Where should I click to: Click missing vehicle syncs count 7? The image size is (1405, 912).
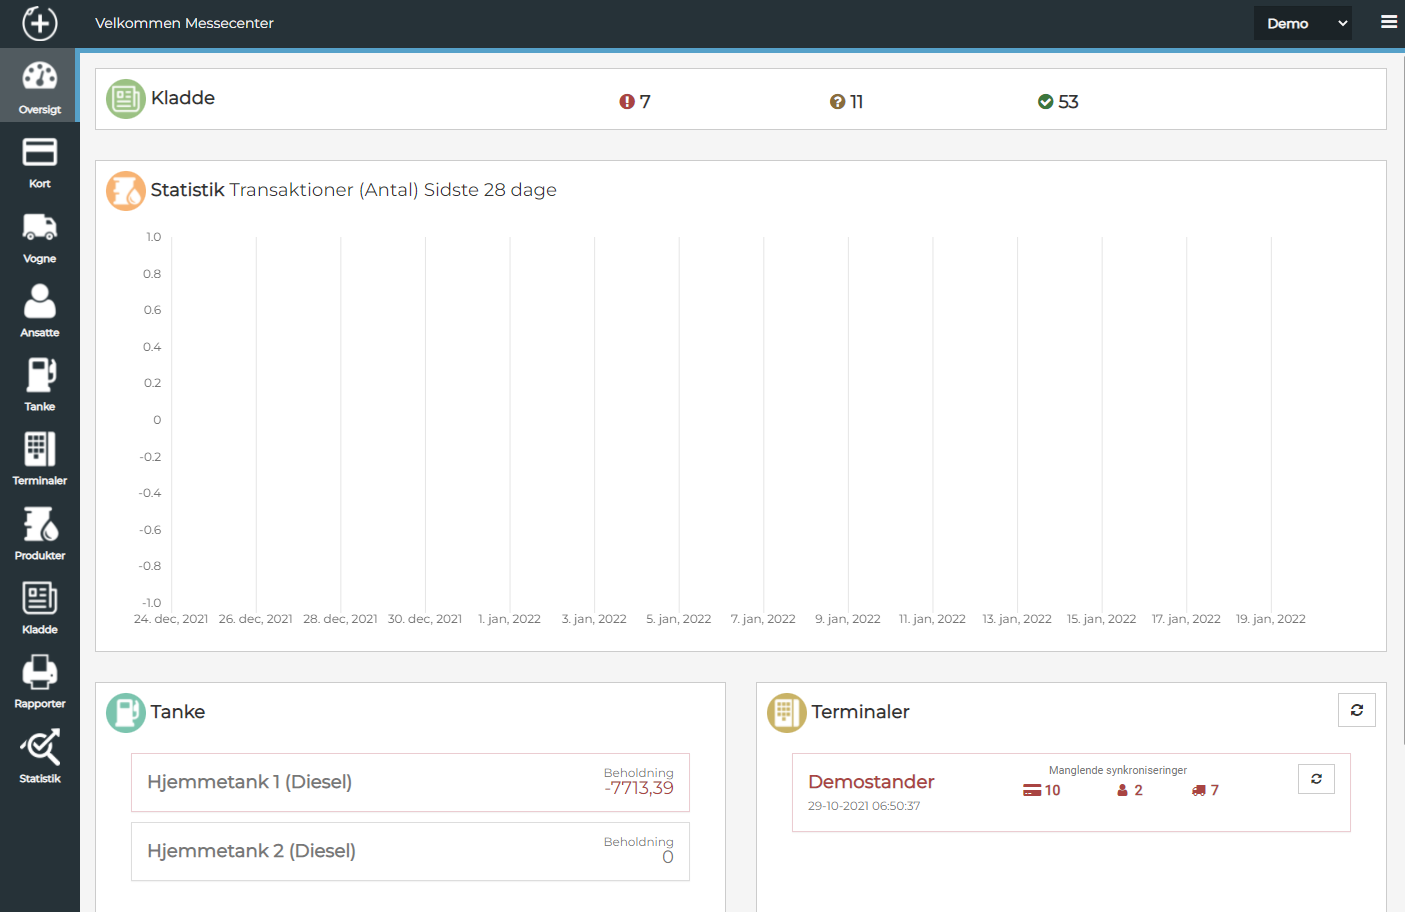pyautogui.click(x=1205, y=790)
